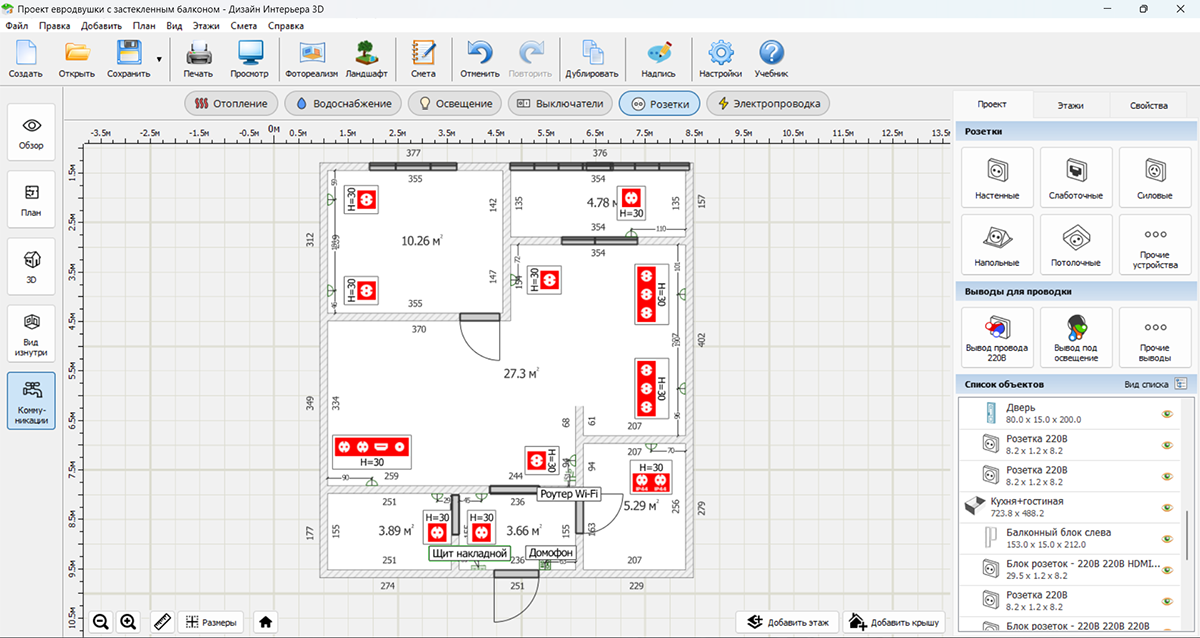The width and height of the screenshot is (1200, 638).
Task: Hide the Дверь object via eye icon
Action: tap(1166, 413)
